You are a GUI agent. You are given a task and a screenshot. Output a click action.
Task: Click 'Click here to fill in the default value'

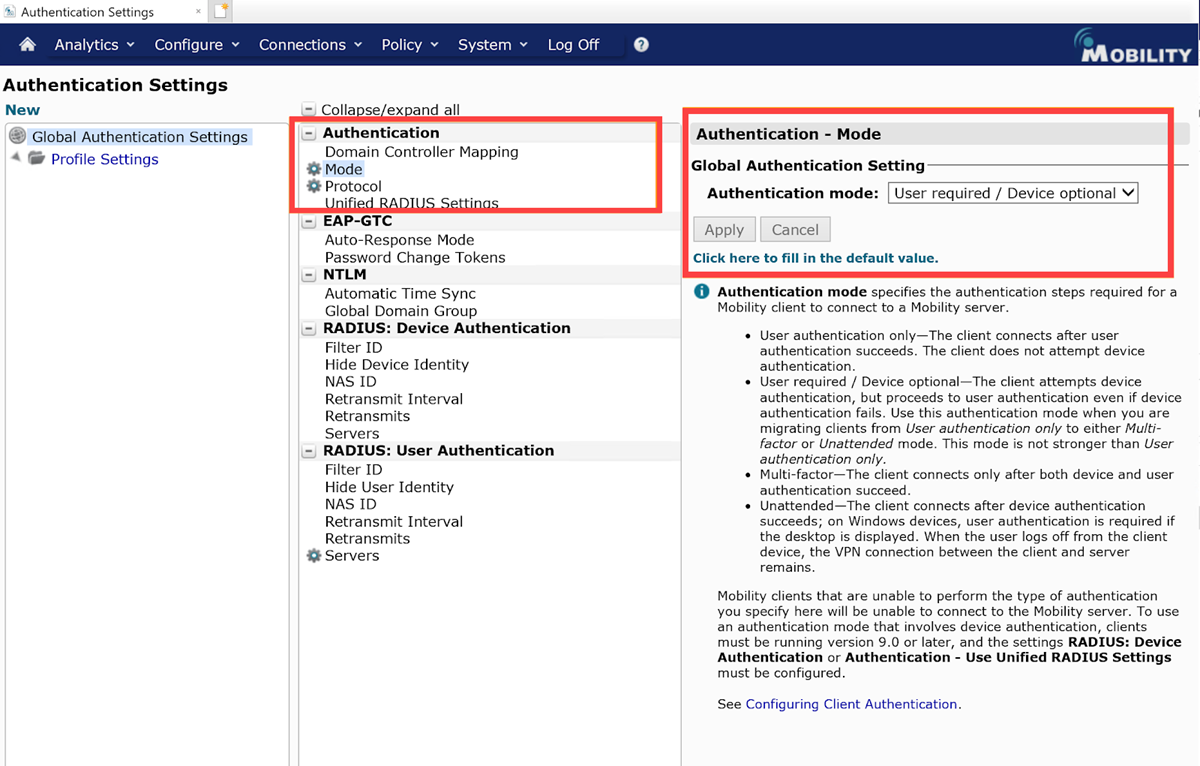point(815,258)
